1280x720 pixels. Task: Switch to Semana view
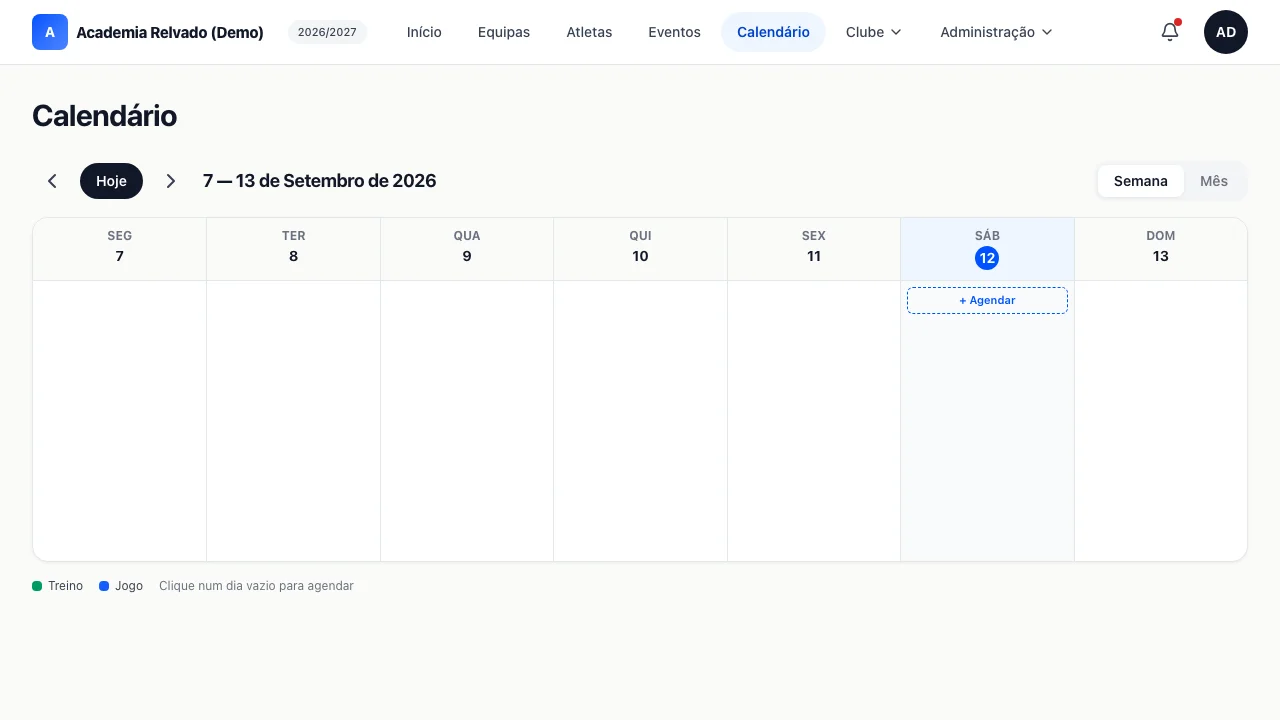coord(1141,181)
